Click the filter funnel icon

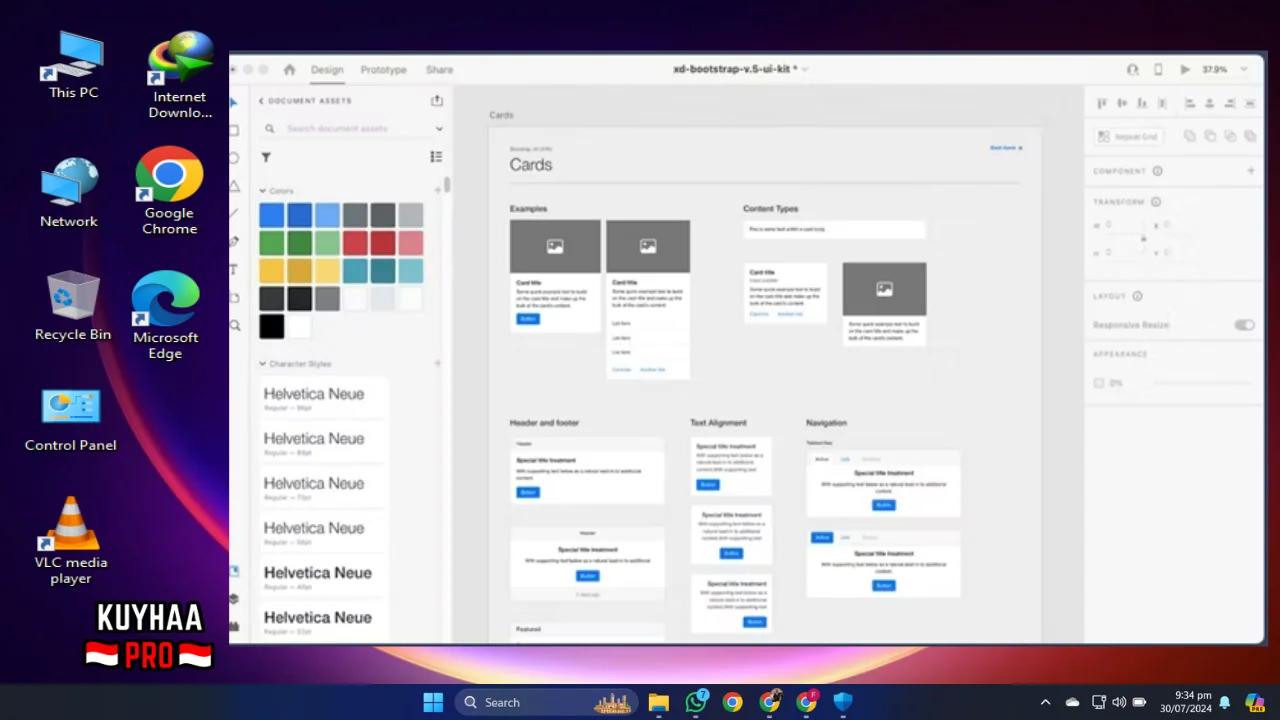click(x=266, y=157)
